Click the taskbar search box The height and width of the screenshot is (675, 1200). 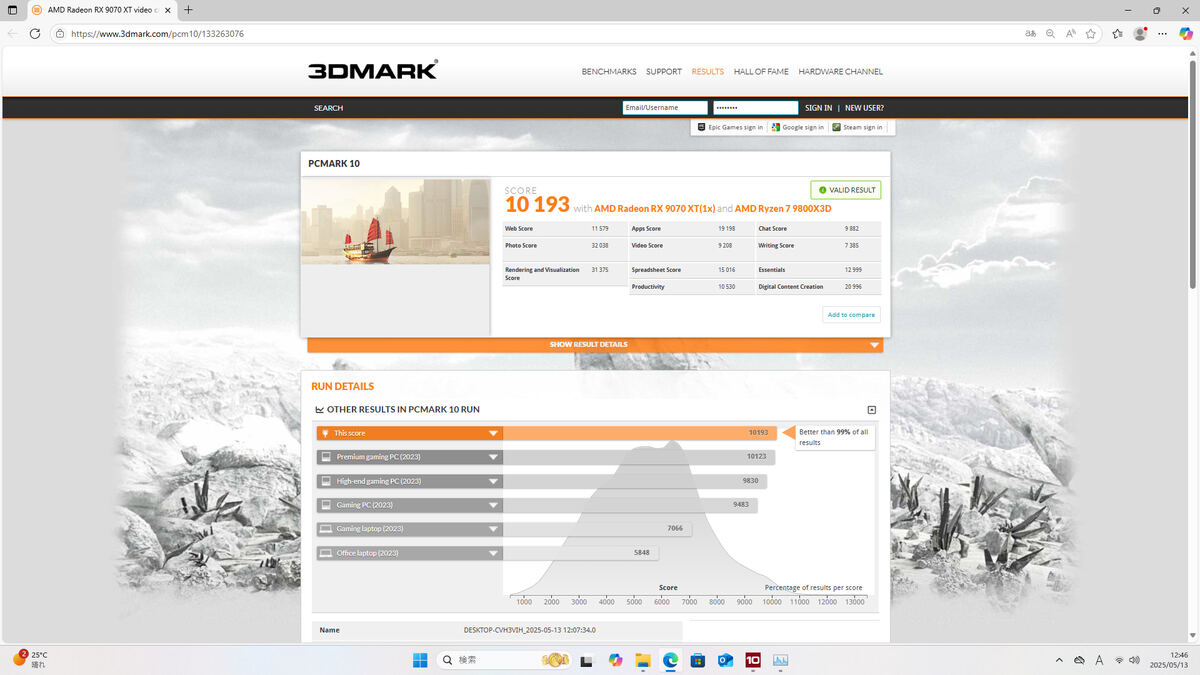[x=505, y=660]
